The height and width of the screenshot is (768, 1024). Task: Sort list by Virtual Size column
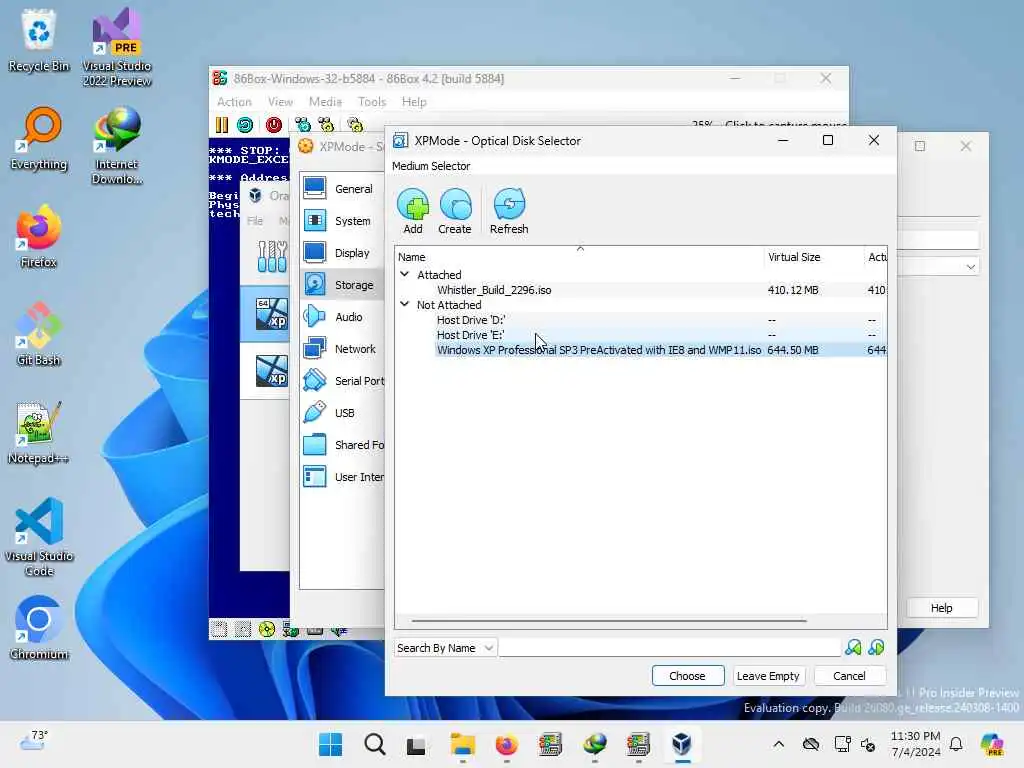point(814,257)
